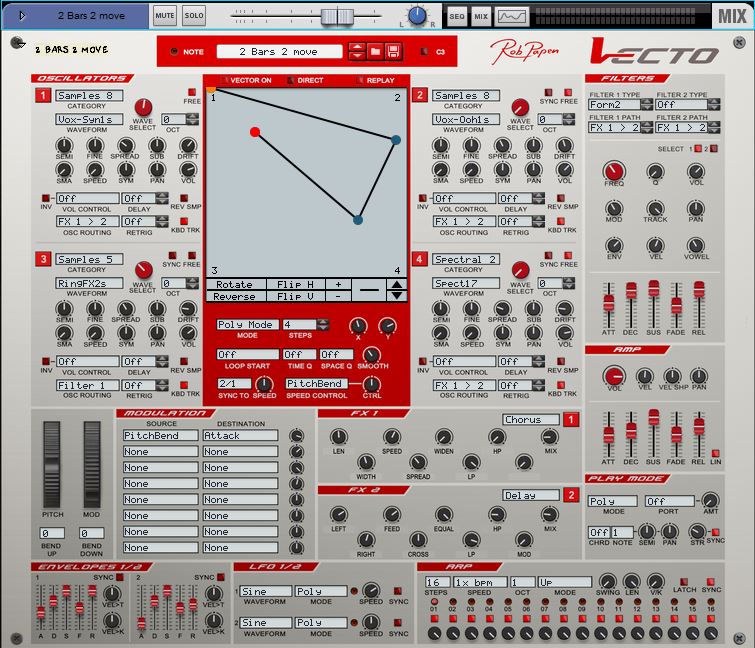Screen dimensions: 755x648
Task: Open FX 1 Chorus type dropdown
Action: tap(530, 419)
